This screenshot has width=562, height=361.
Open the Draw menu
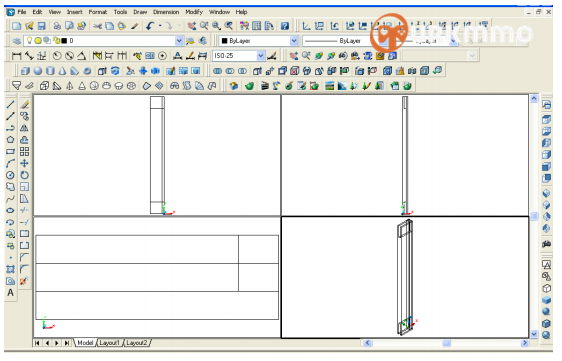click(x=140, y=12)
